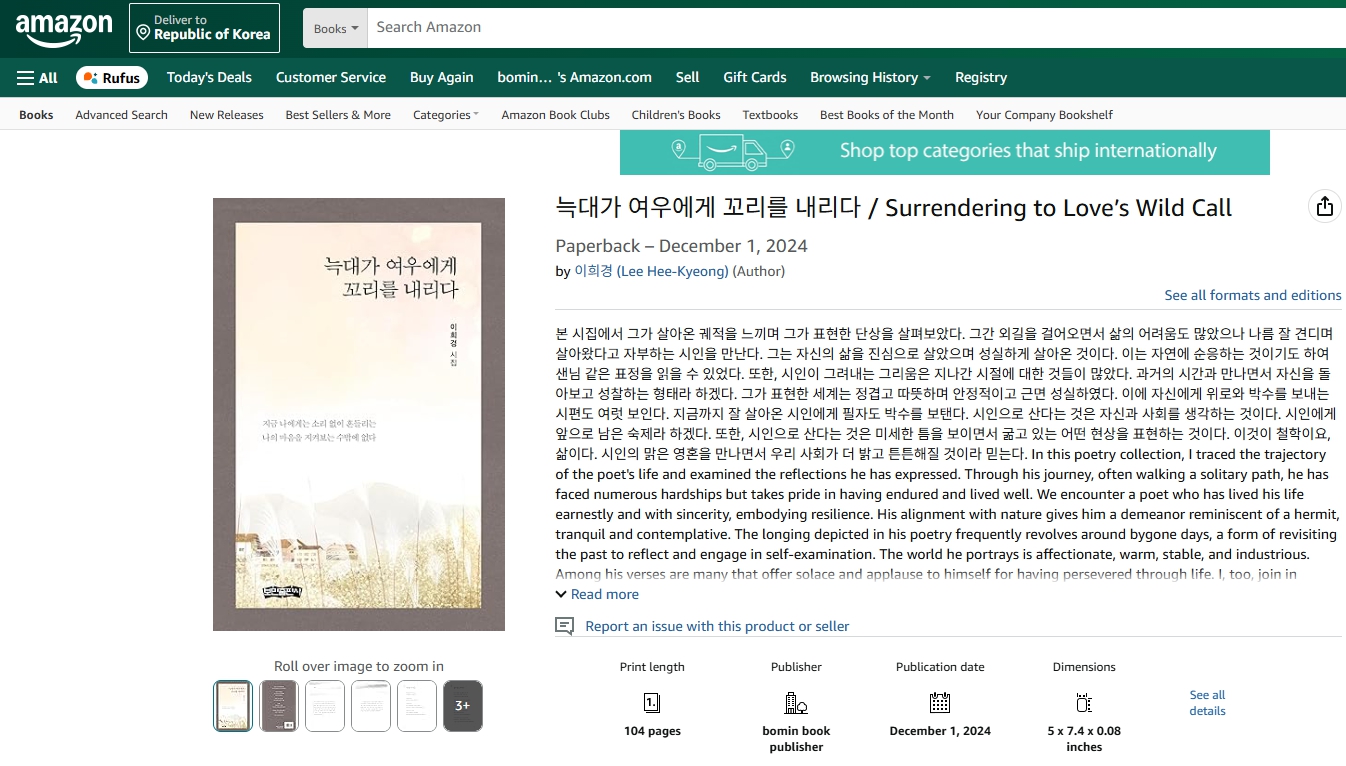This screenshot has height=766, width=1346.
Task: Click Paperback – December 1, 2024 text
Action: (x=681, y=246)
